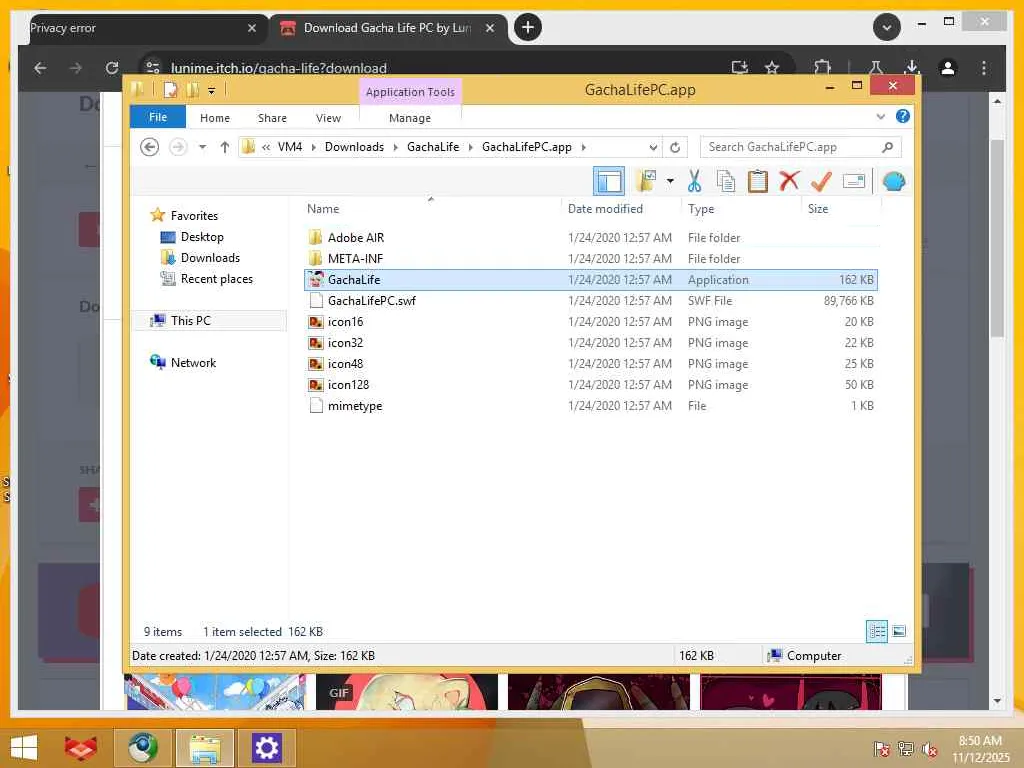Image resolution: width=1024 pixels, height=768 pixels.
Task: Click GachaLife in the address breadcrumb
Action: pyautogui.click(x=433, y=147)
